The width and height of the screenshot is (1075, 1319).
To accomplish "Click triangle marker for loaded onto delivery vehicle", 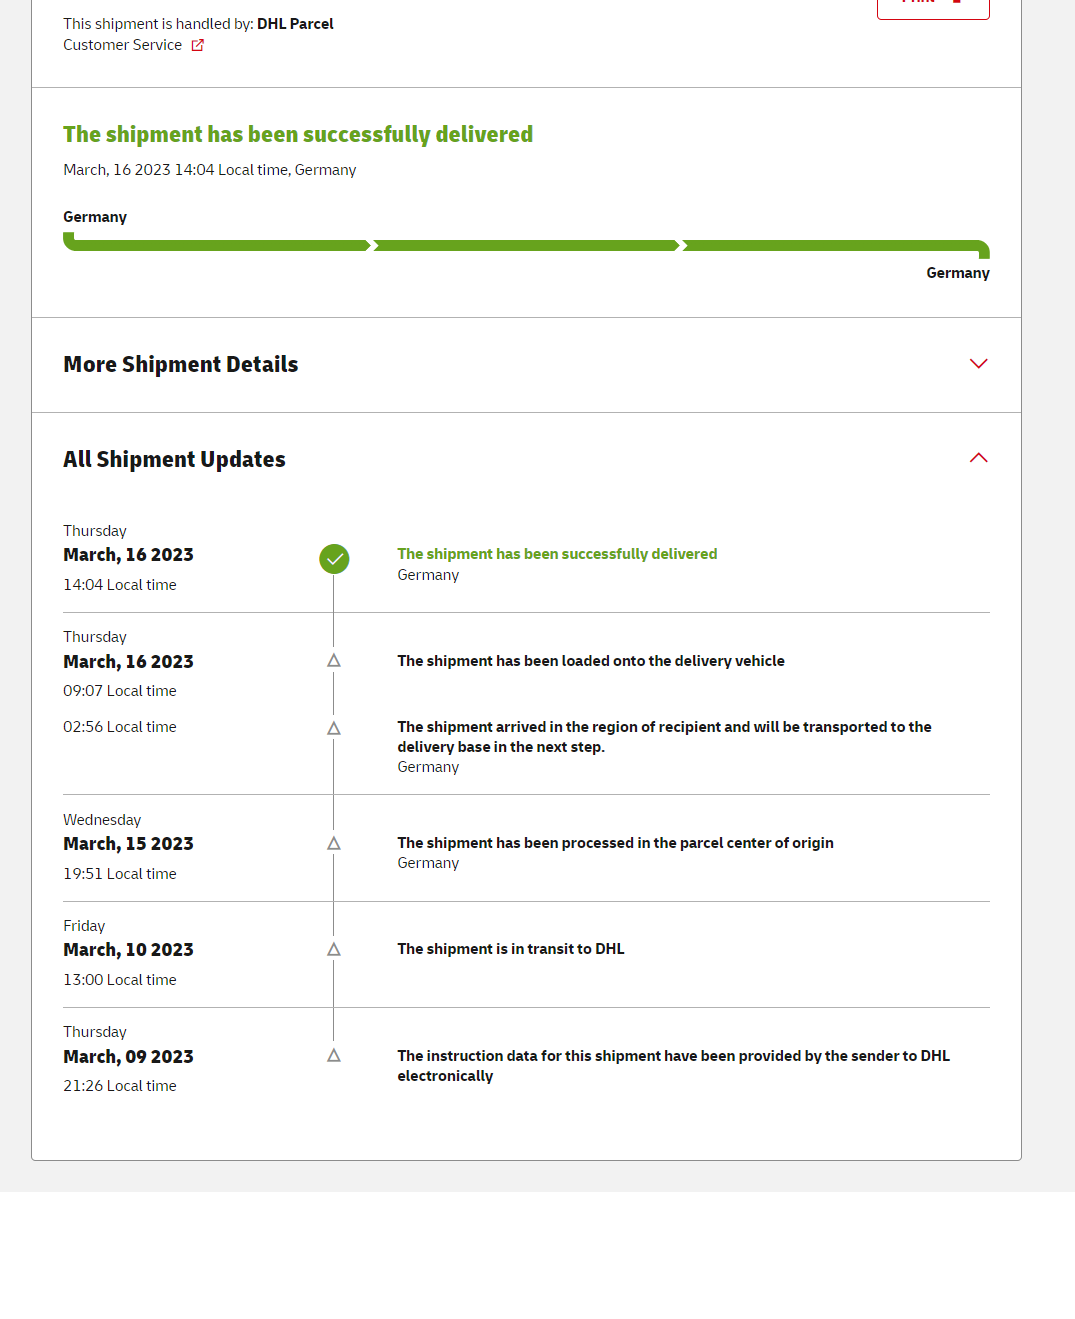I will point(334,661).
